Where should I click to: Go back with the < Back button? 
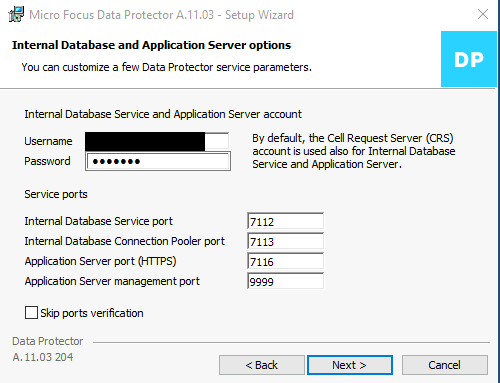pos(262,365)
